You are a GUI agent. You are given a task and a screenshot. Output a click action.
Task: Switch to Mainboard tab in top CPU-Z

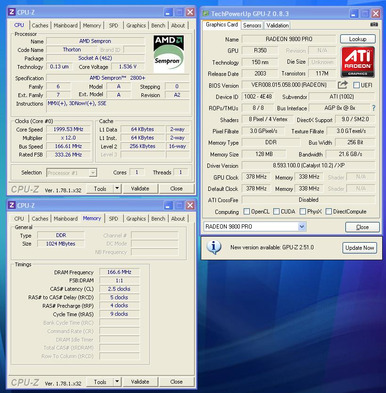click(x=66, y=25)
